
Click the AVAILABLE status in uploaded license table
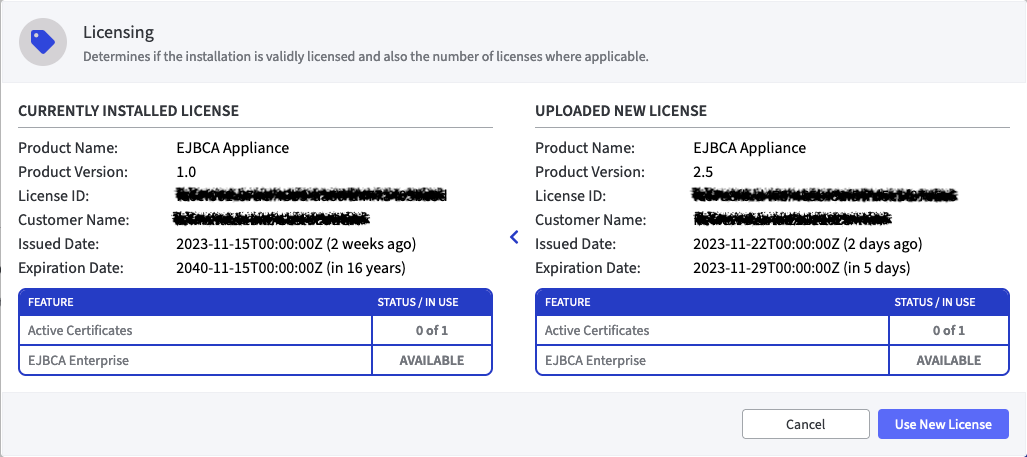point(948,360)
